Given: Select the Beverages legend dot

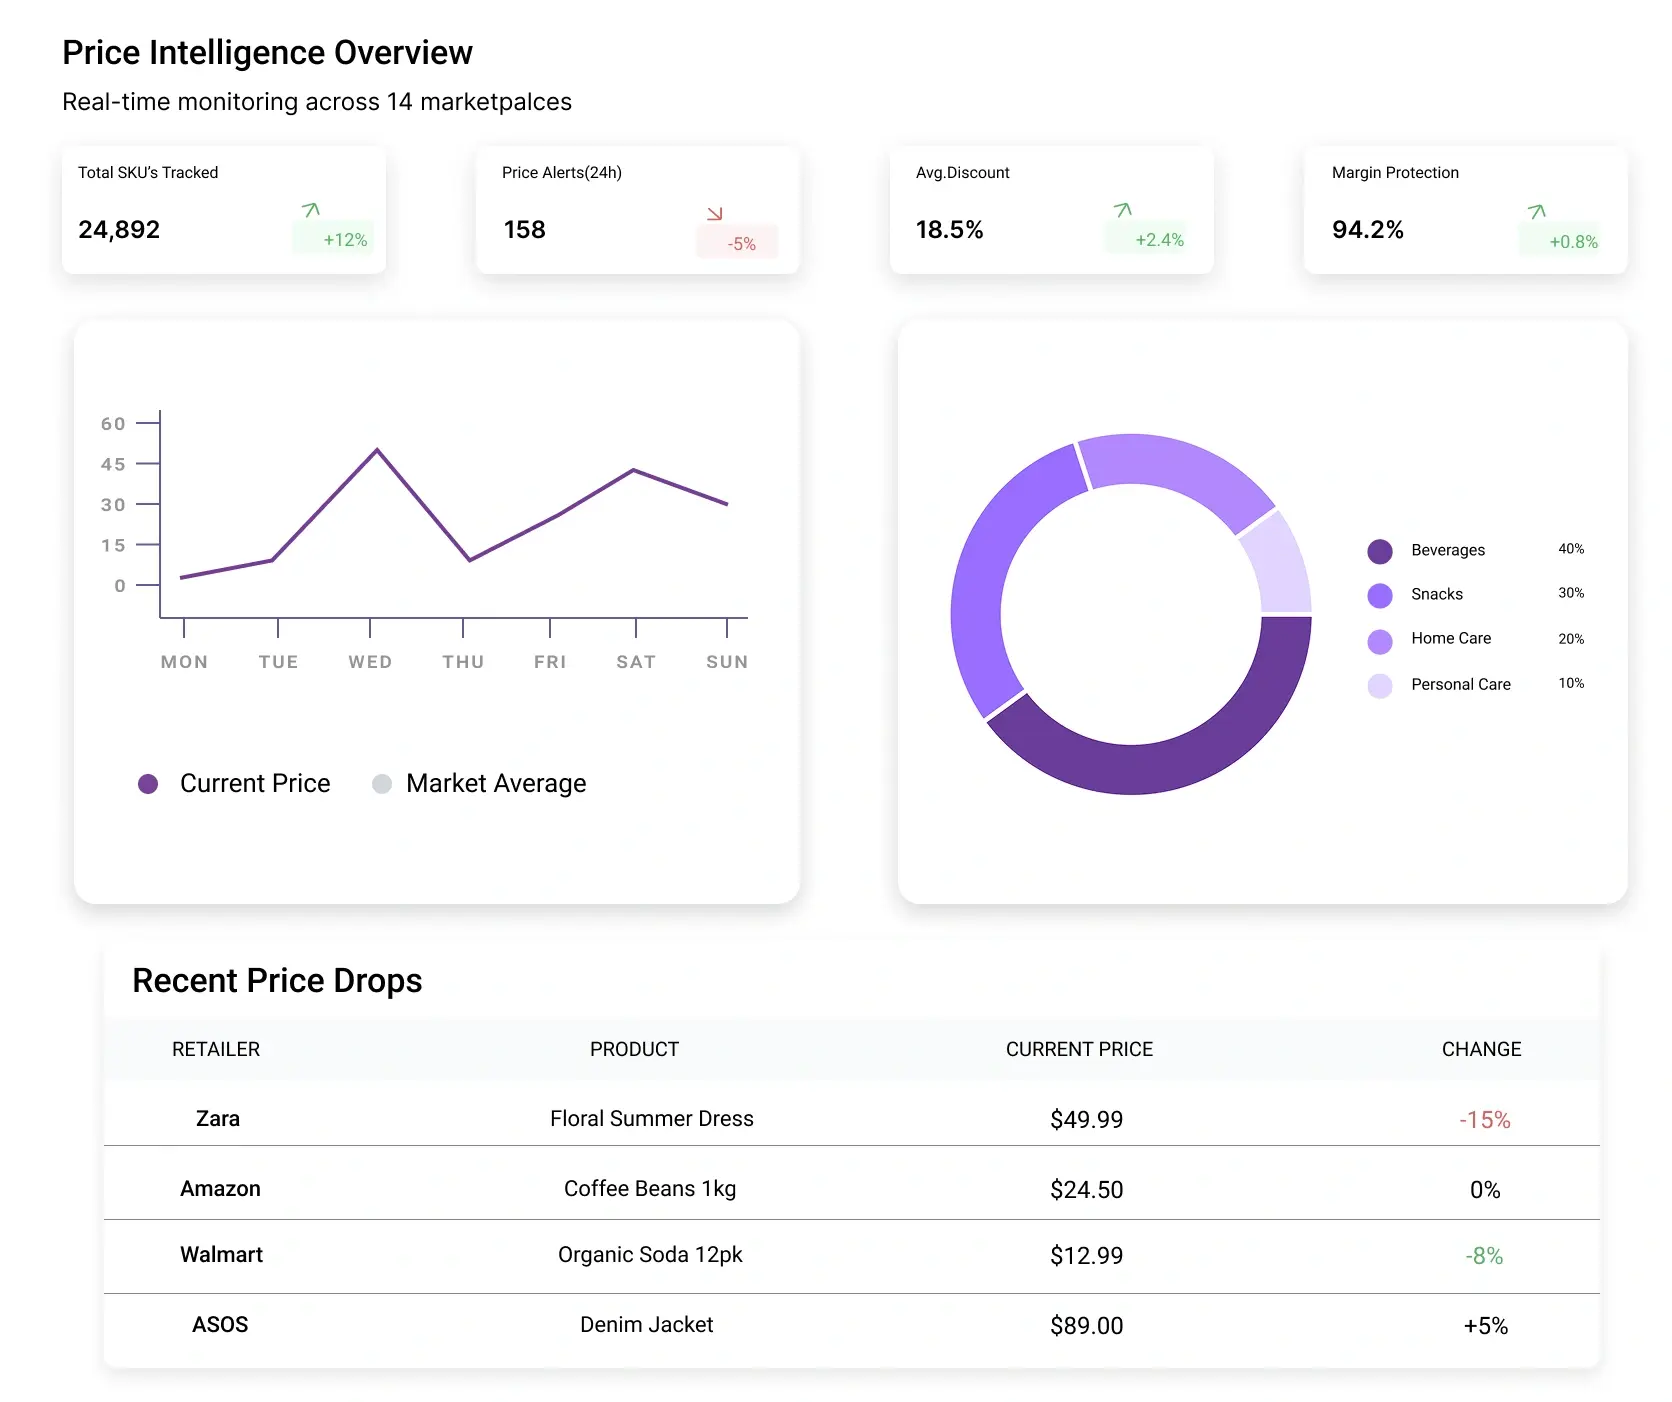Looking at the screenshot, I should (1378, 550).
